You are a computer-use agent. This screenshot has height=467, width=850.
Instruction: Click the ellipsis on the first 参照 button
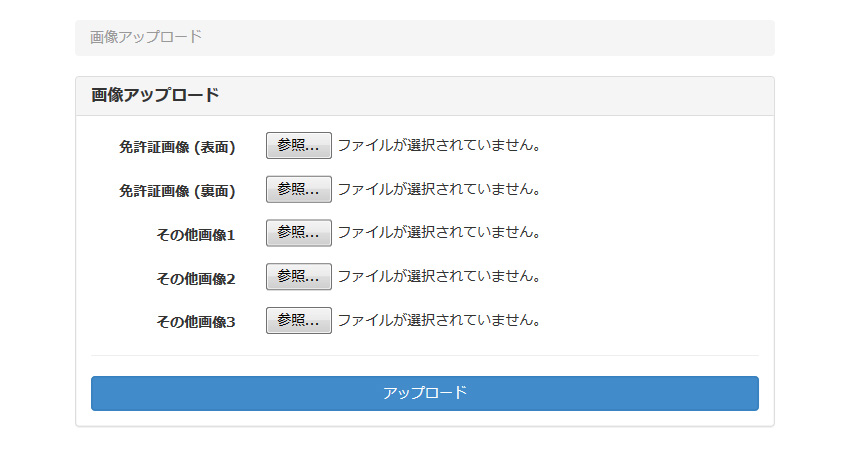click(x=313, y=149)
